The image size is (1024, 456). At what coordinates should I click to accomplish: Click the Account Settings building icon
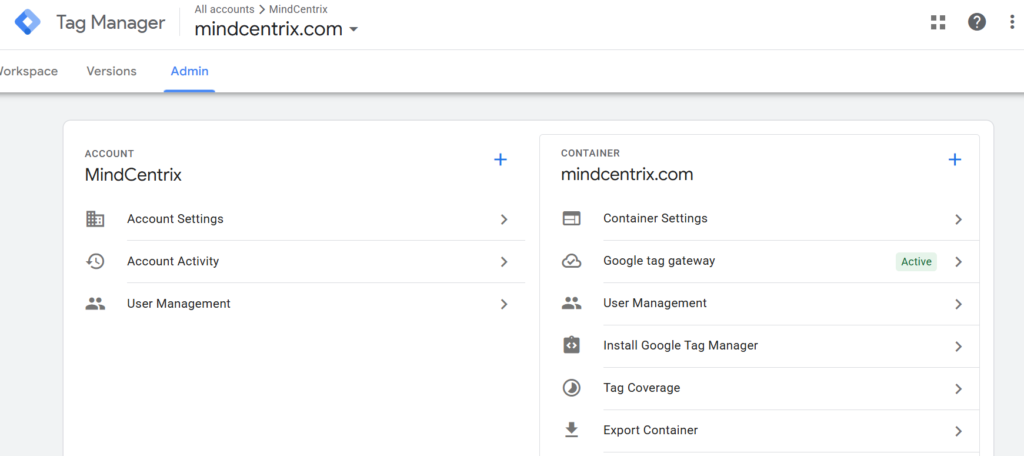tap(95, 219)
